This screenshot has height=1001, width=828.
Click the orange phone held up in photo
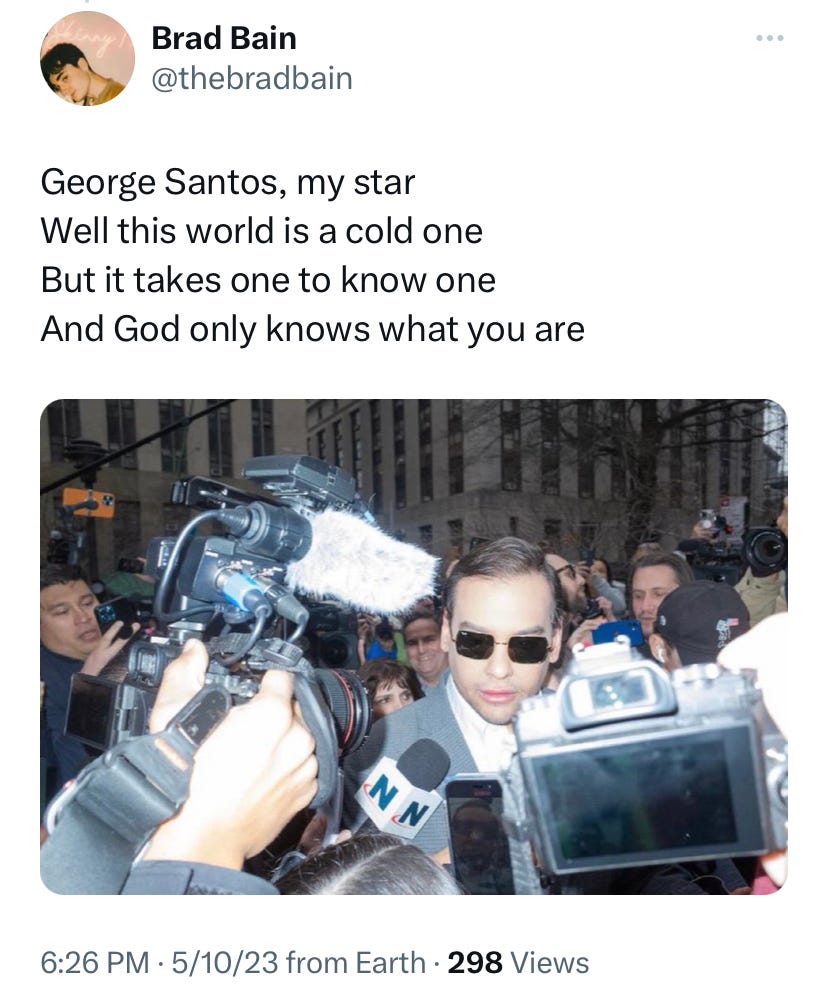tap(89, 502)
